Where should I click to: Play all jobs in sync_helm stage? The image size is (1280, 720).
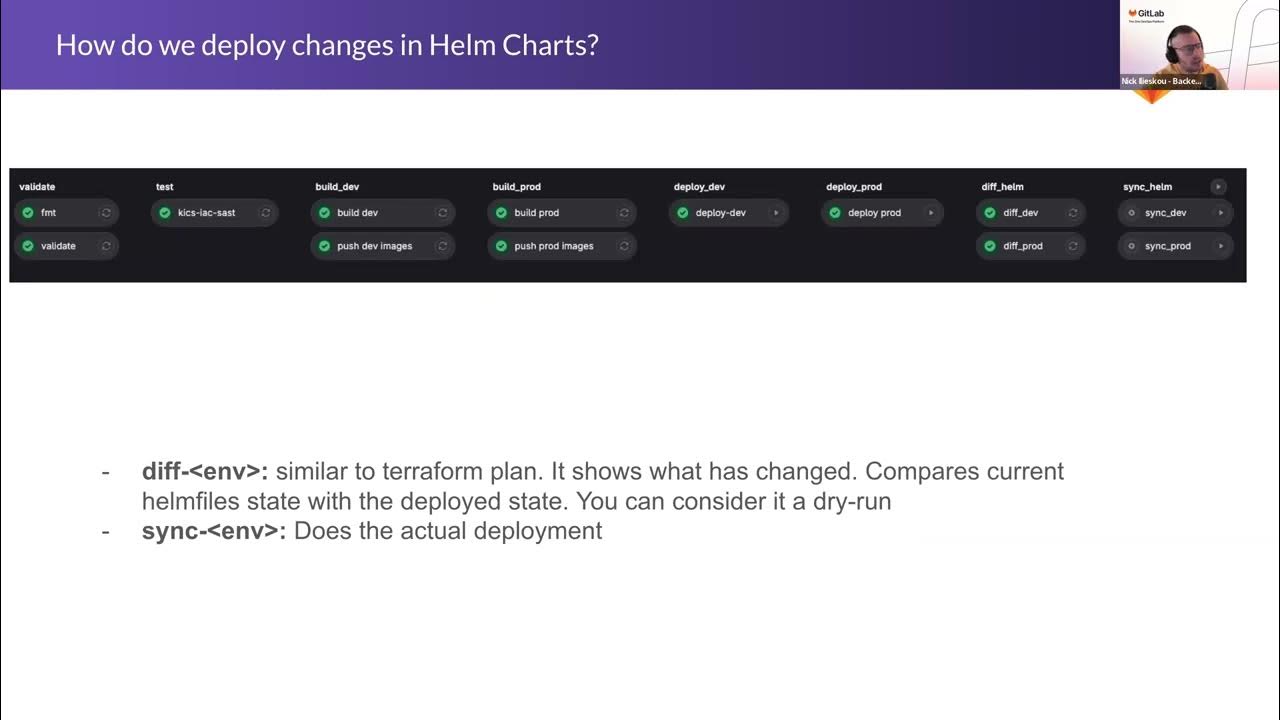[1217, 187]
